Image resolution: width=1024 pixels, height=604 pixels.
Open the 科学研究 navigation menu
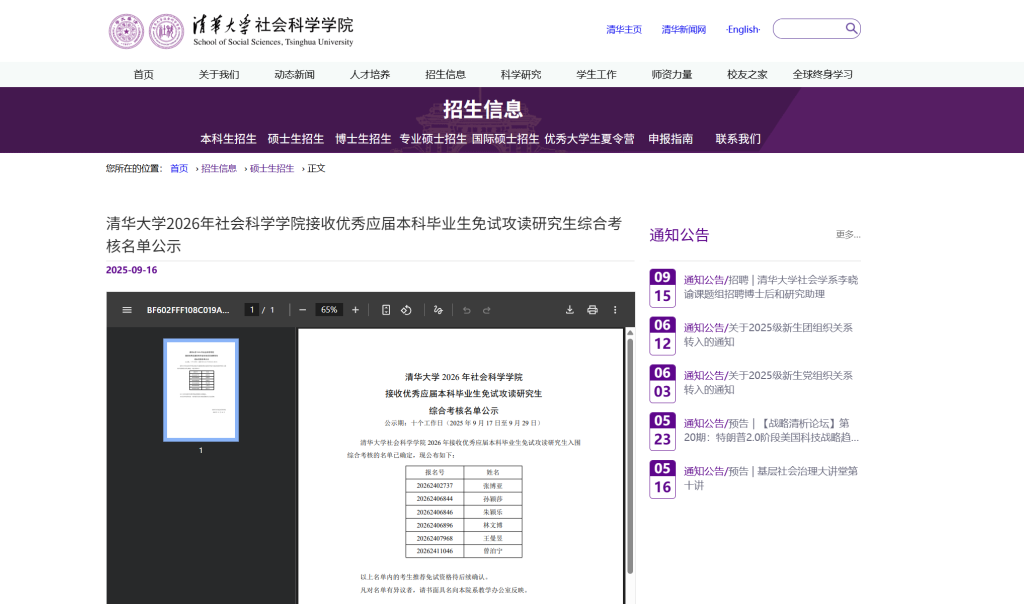tap(520, 73)
